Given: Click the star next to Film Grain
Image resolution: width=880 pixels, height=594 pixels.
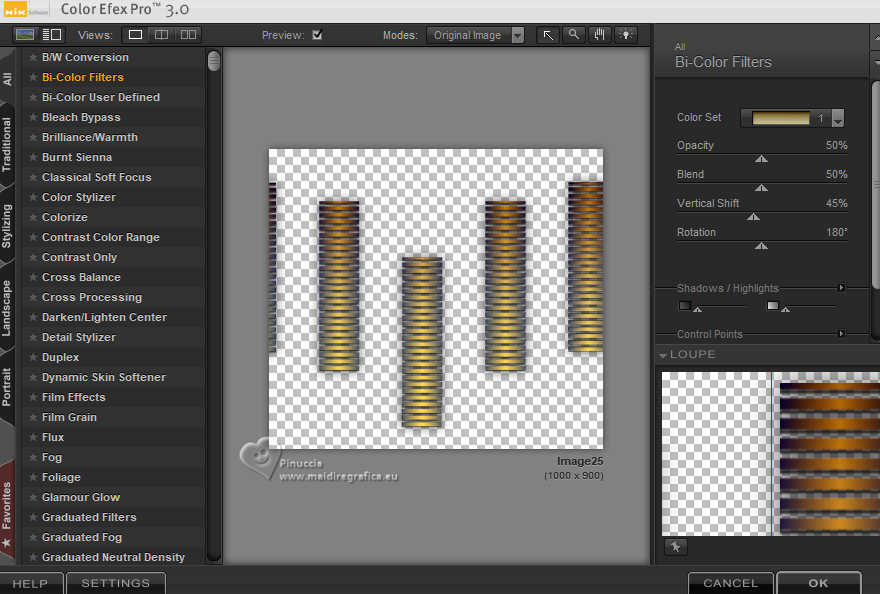Looking at the screenshot, I should tap(32, 417).
